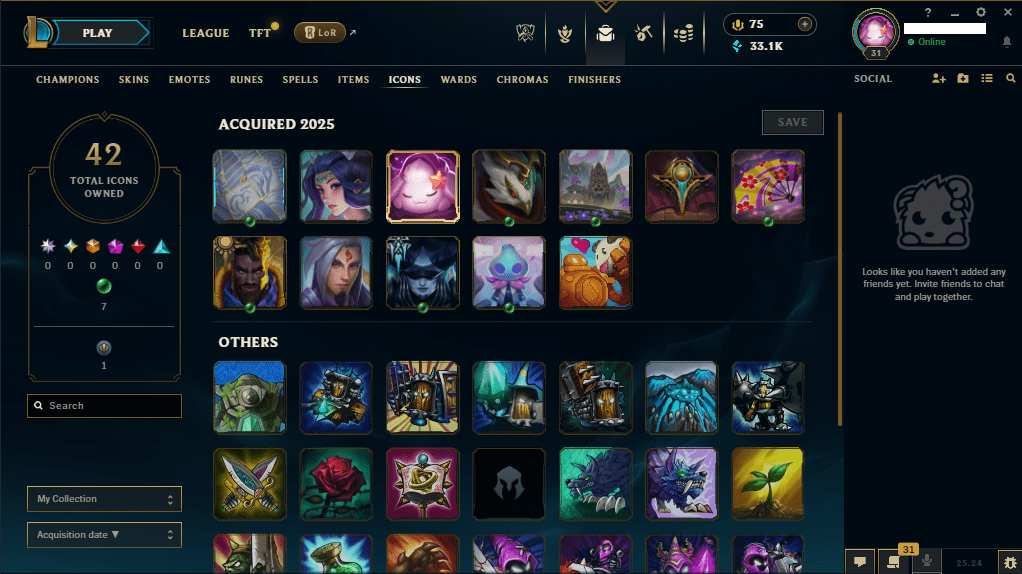The height and width of the screenshot is (574, 1022).
Task: Click in the icon Search field
Action: click(x=104, y=406)
